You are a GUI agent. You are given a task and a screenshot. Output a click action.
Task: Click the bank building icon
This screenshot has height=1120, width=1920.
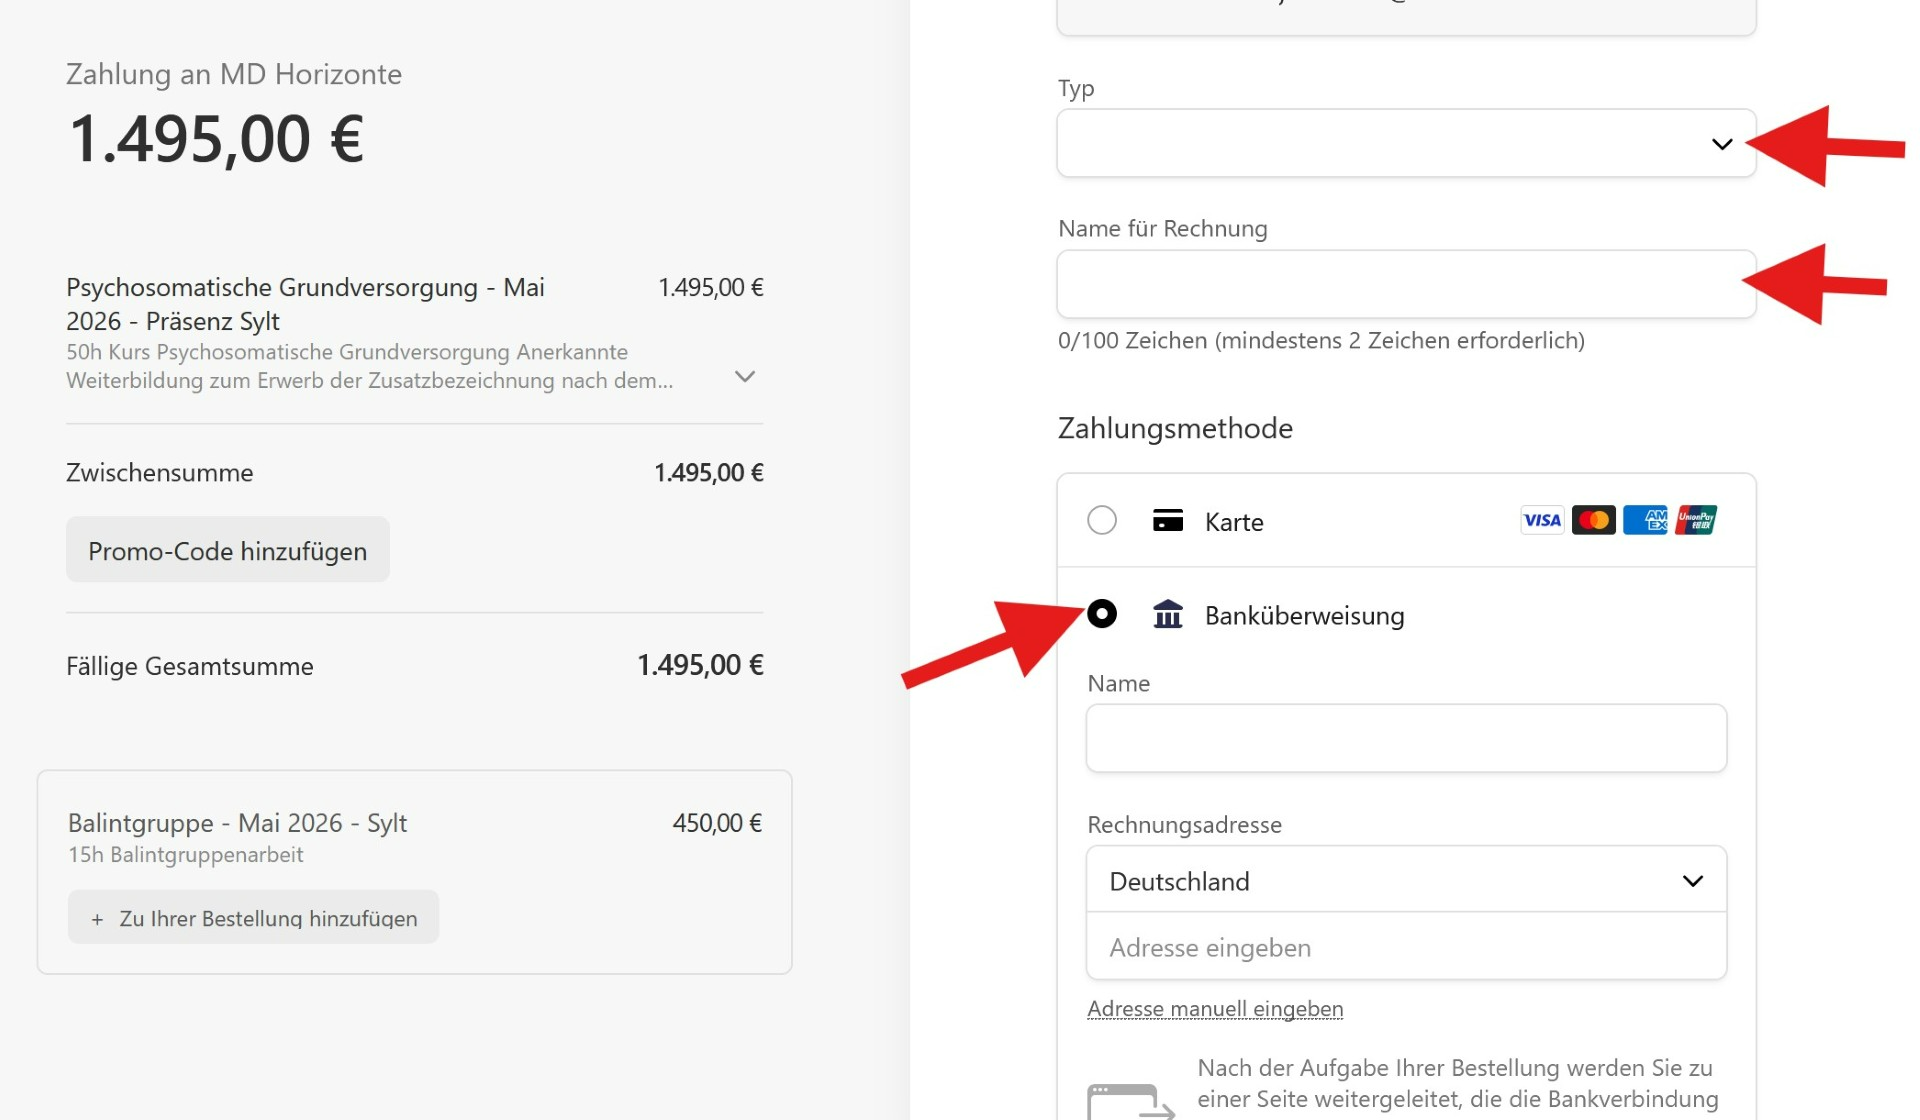tap(1167, 614)
